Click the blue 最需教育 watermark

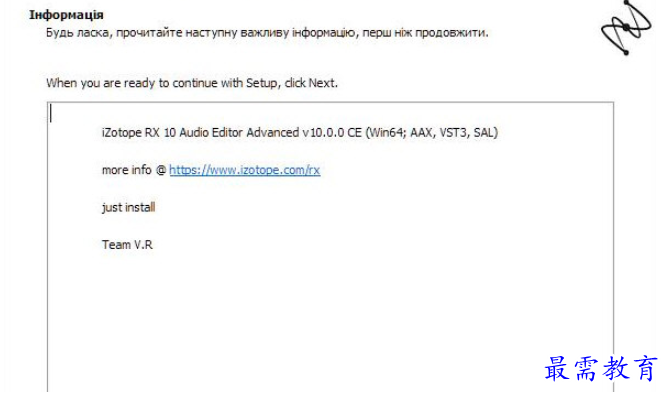pyautogui.click(x=601, y=368)
